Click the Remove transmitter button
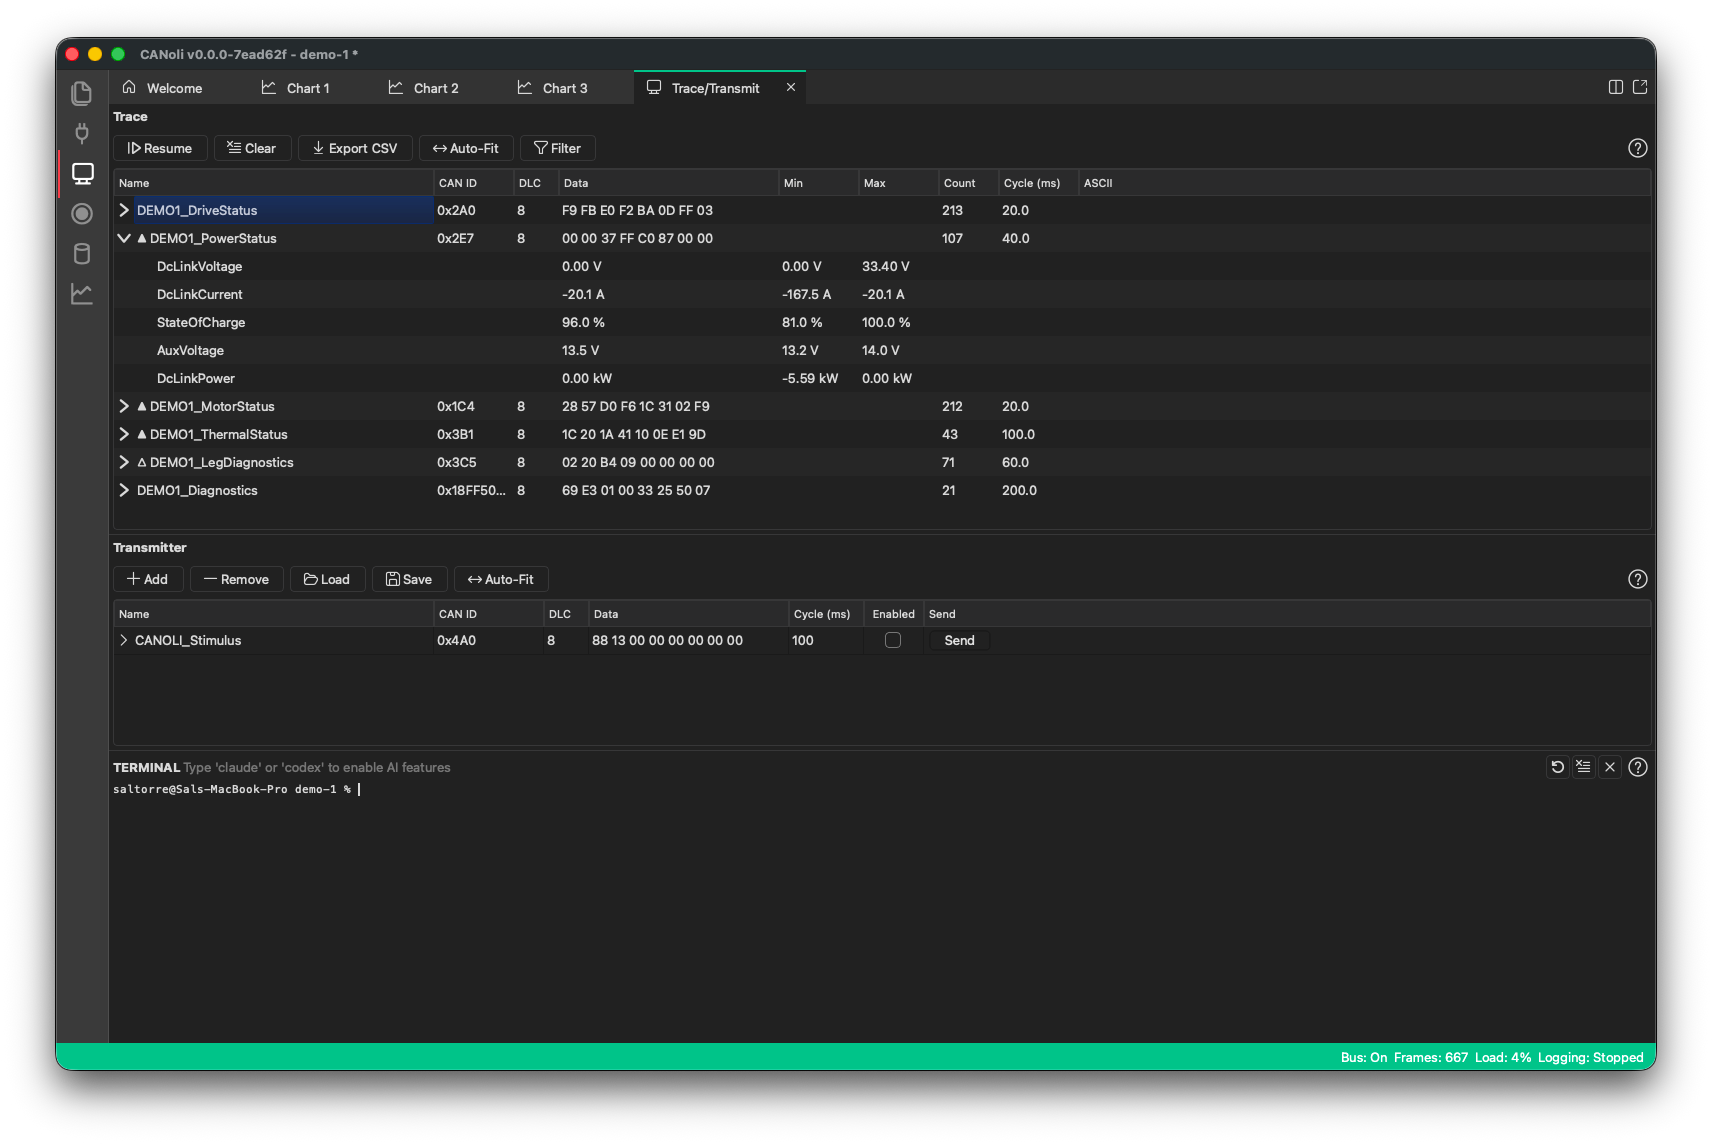The height and width of the screenshot is (1144, 1712). coord(237,579)
